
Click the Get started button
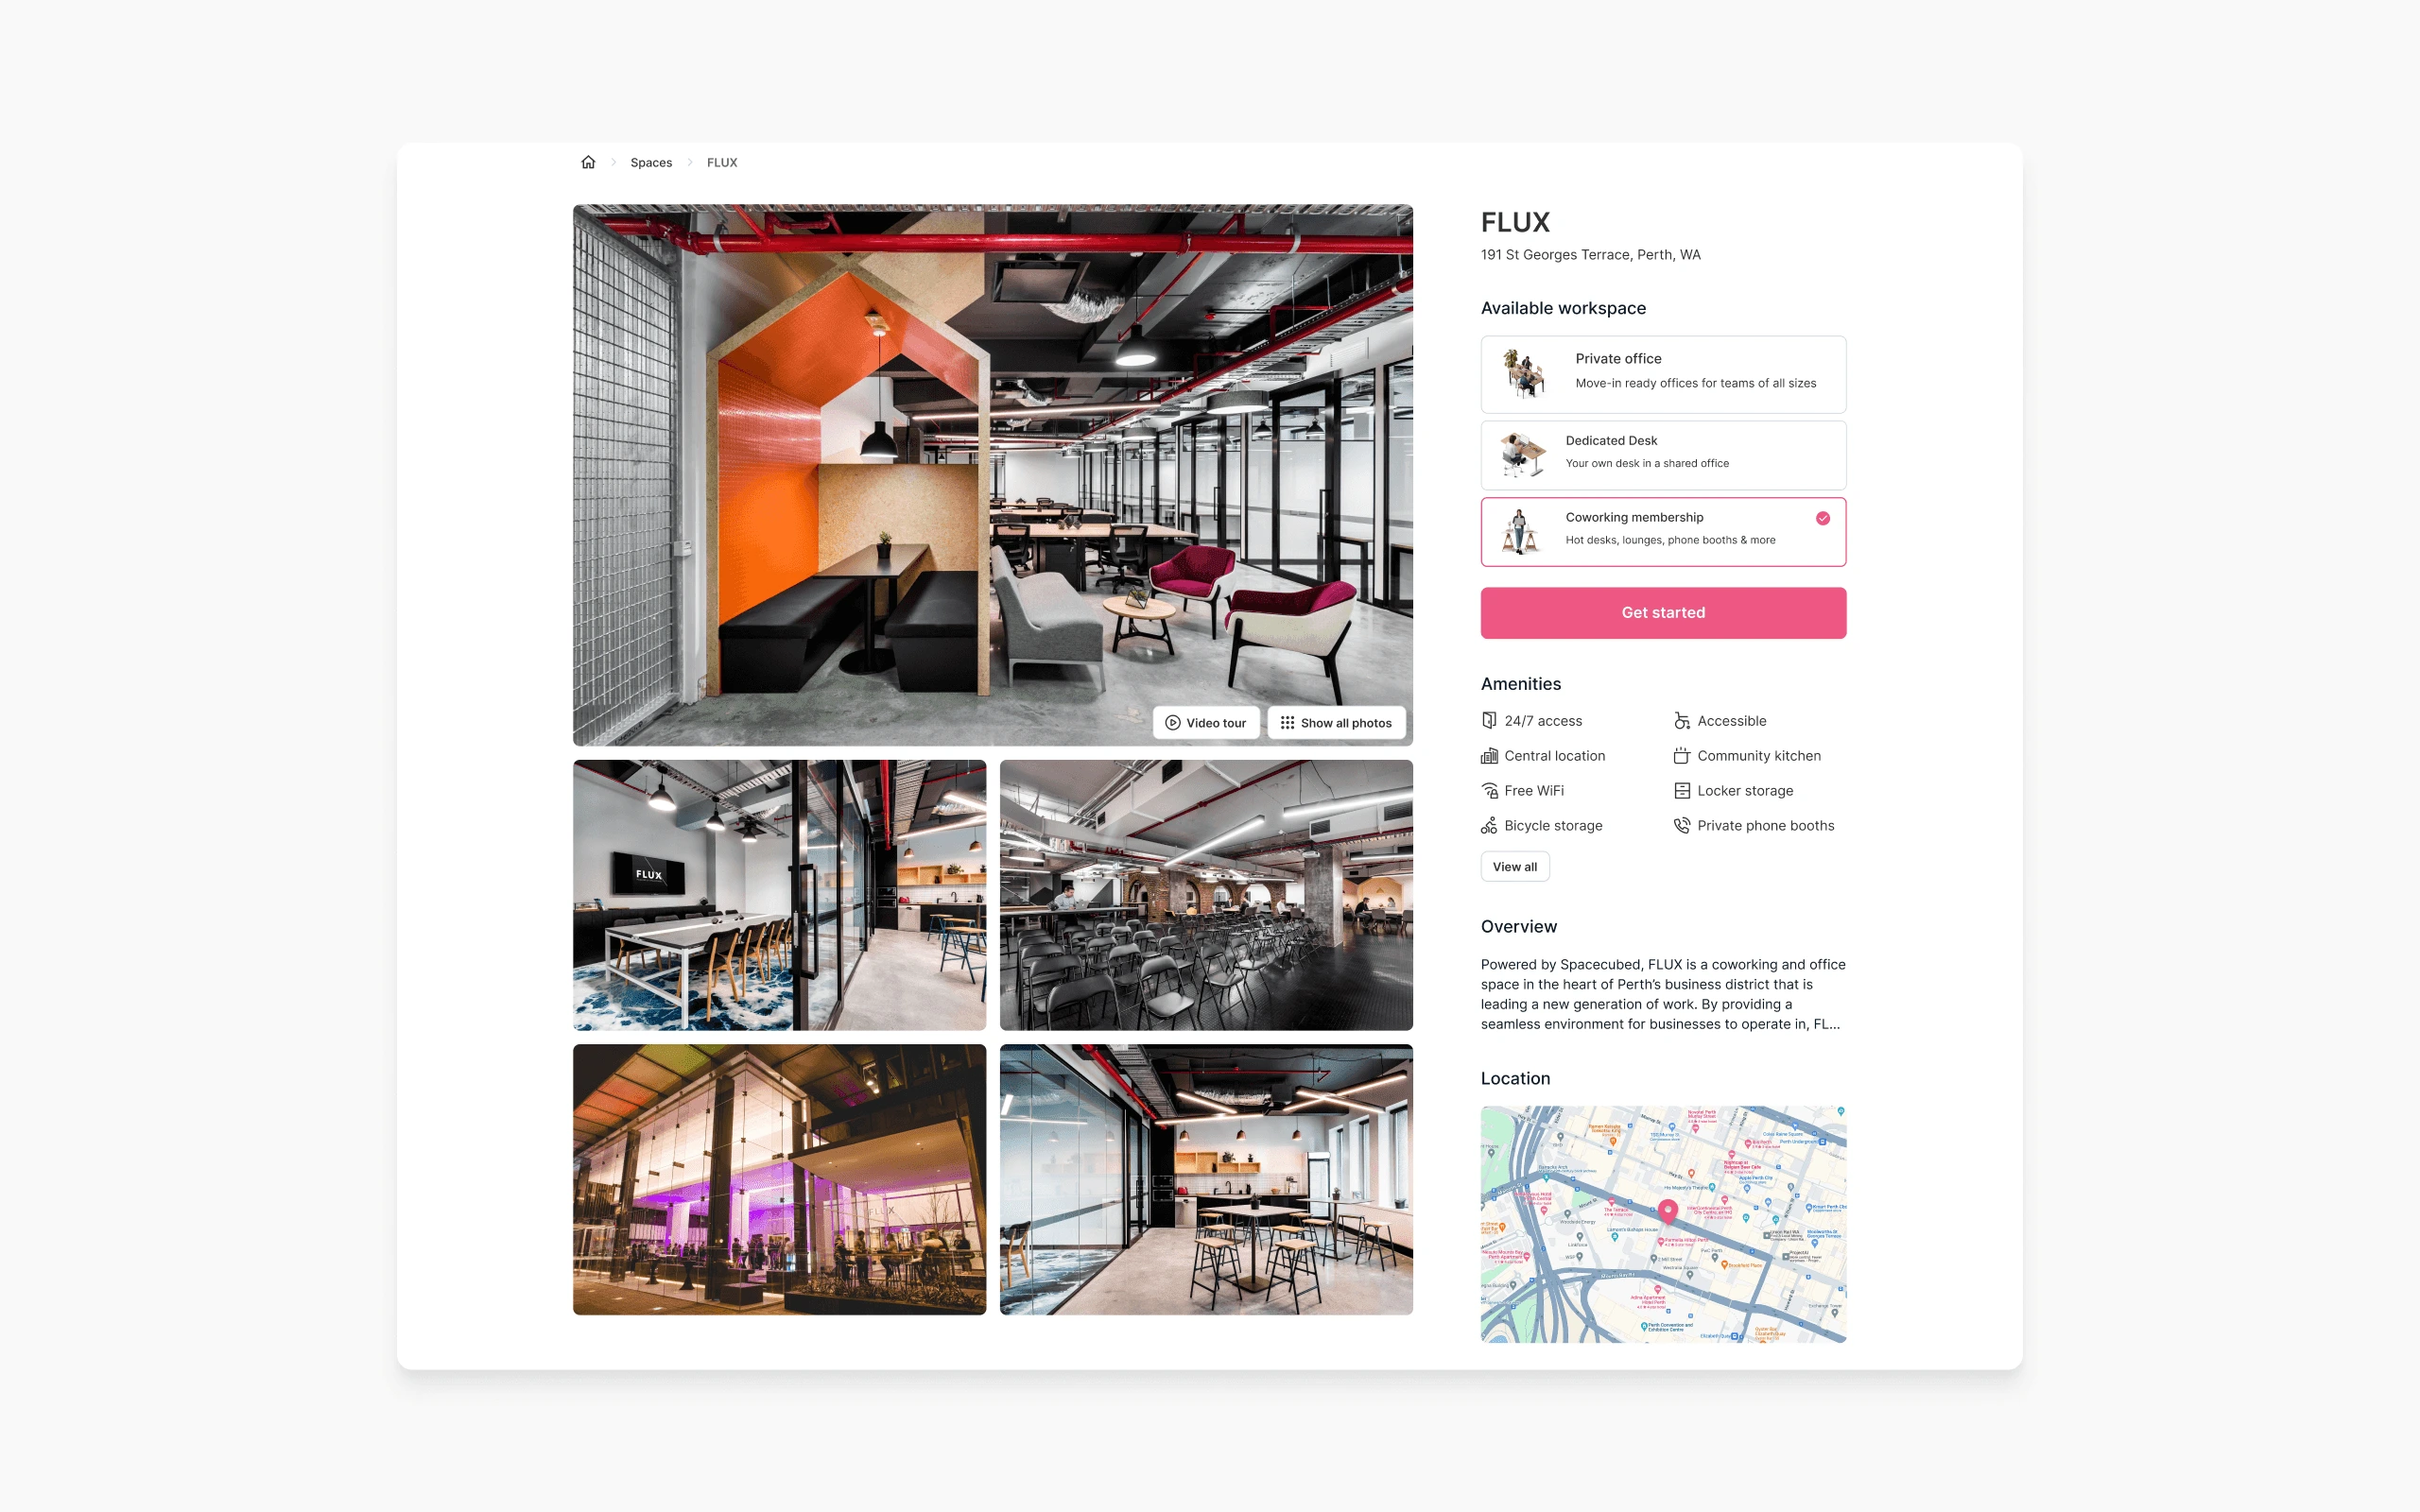(1664, 611)
